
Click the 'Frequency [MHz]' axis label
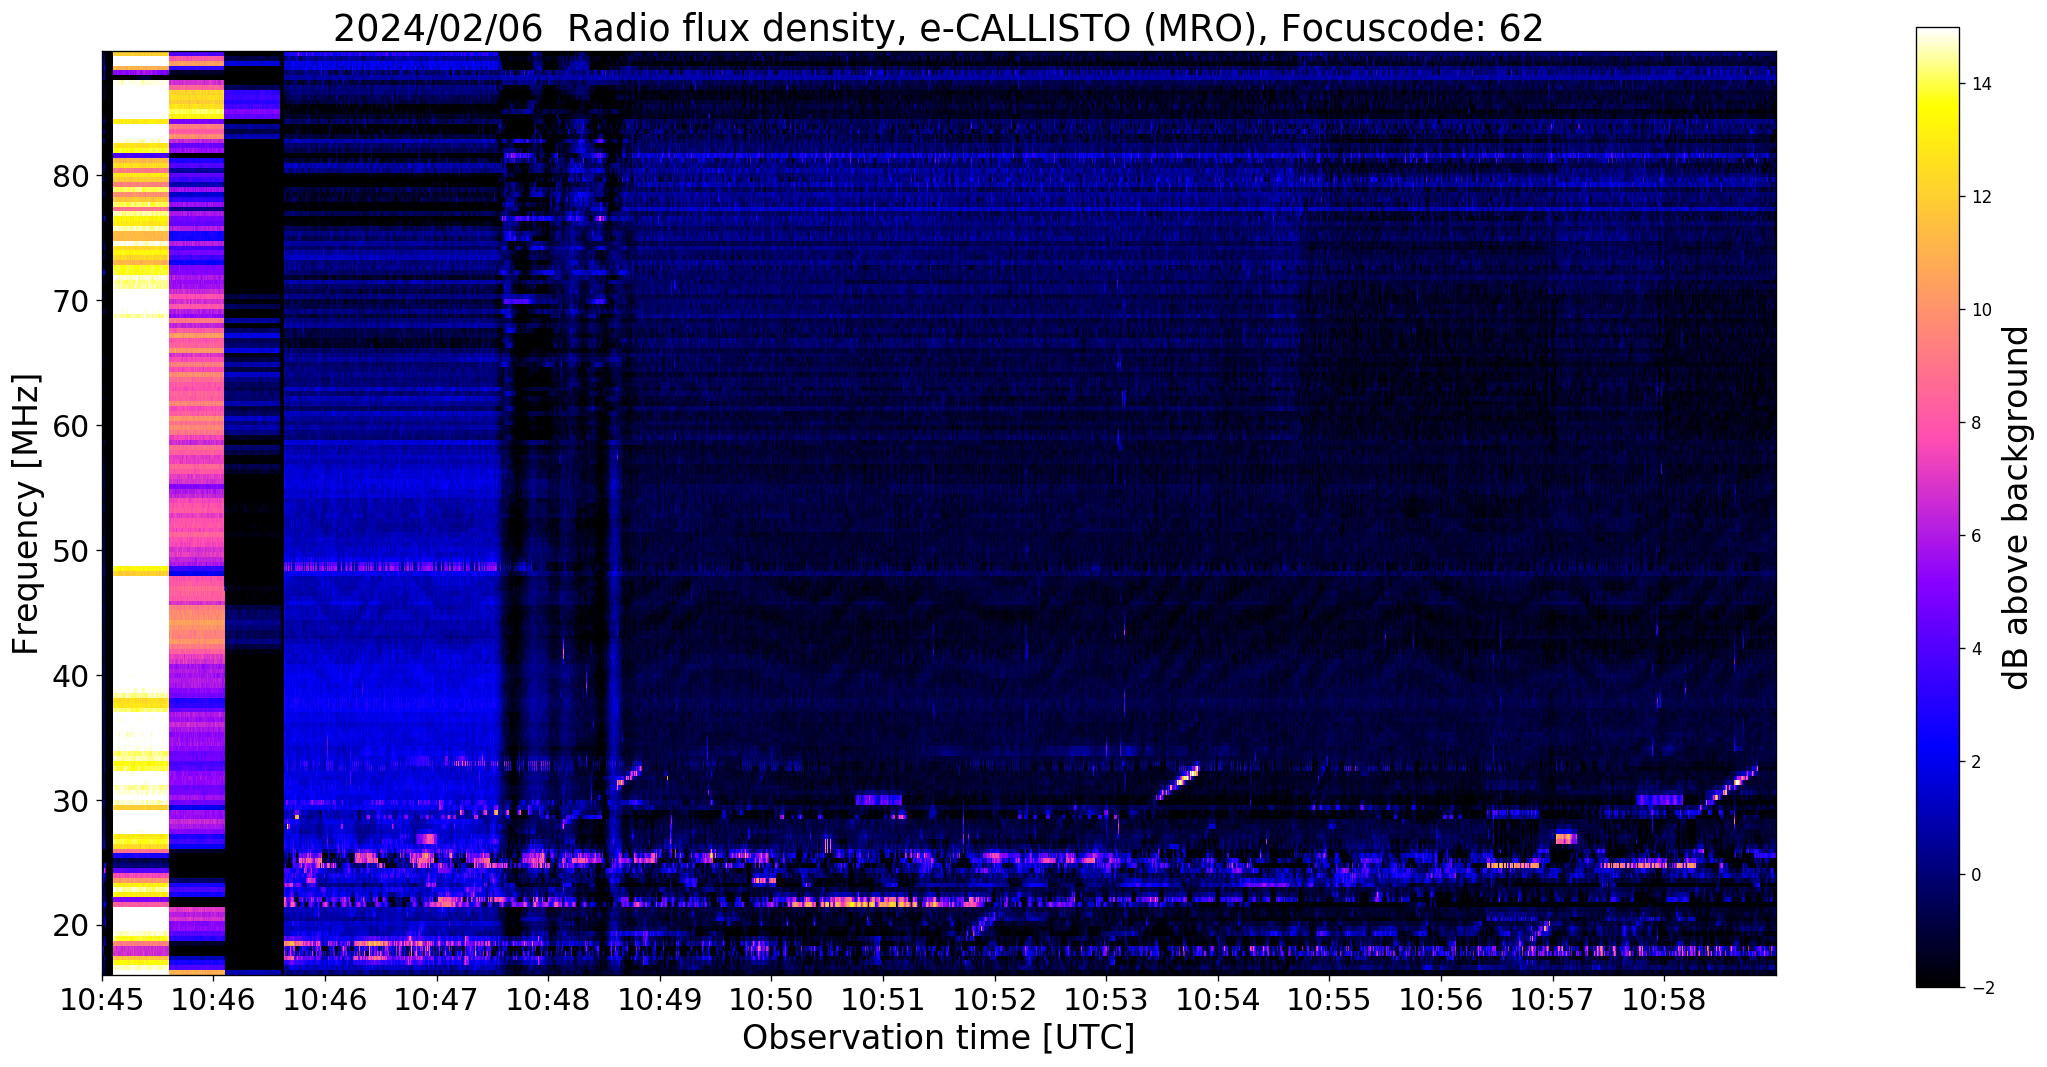pyautogui.click(x=27, y=514)
